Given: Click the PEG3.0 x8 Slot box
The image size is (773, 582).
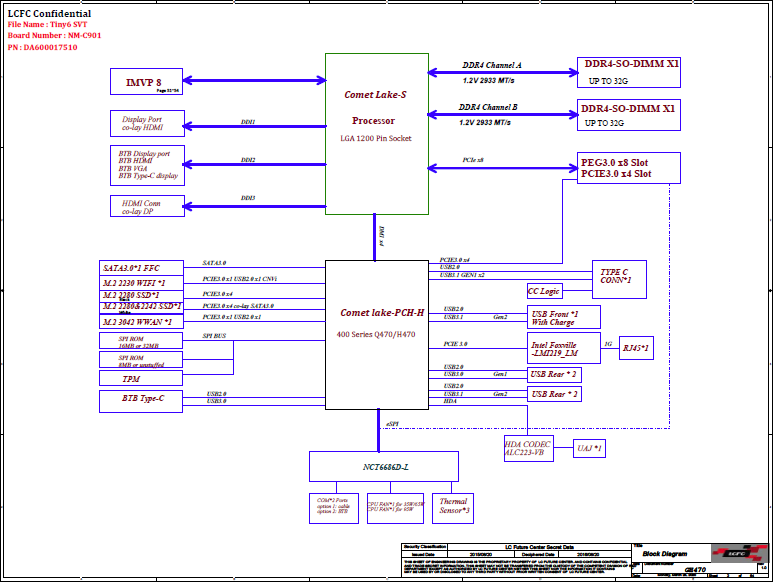Looking at the screenshot, I should 629,168.
